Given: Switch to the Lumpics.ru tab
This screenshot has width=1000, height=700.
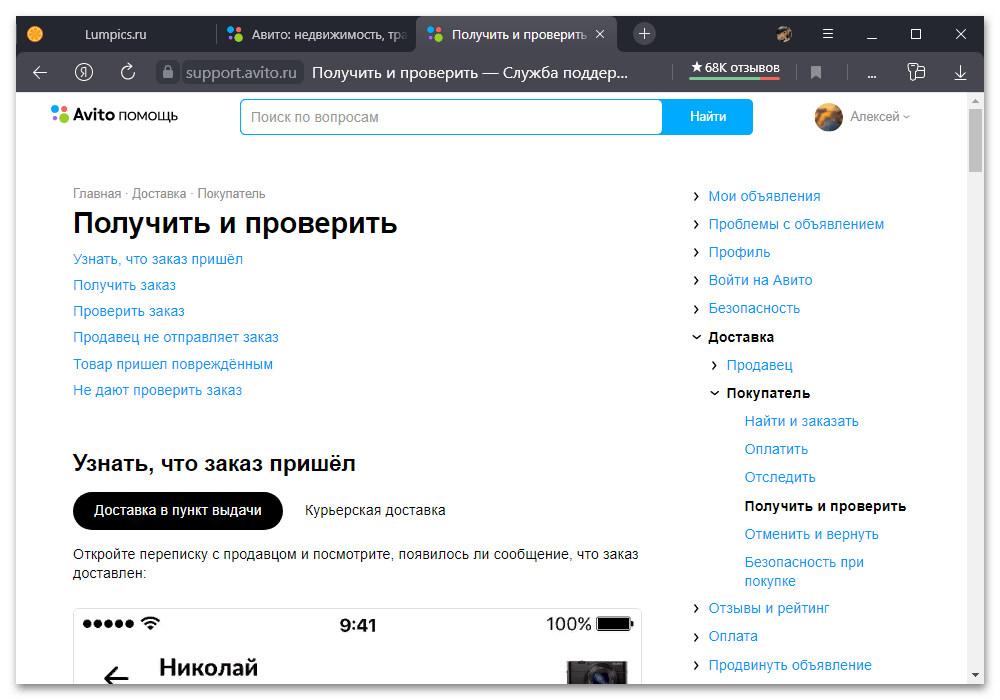Looking at the screenshot, I should pyautogui.click(x=115, y=34).
